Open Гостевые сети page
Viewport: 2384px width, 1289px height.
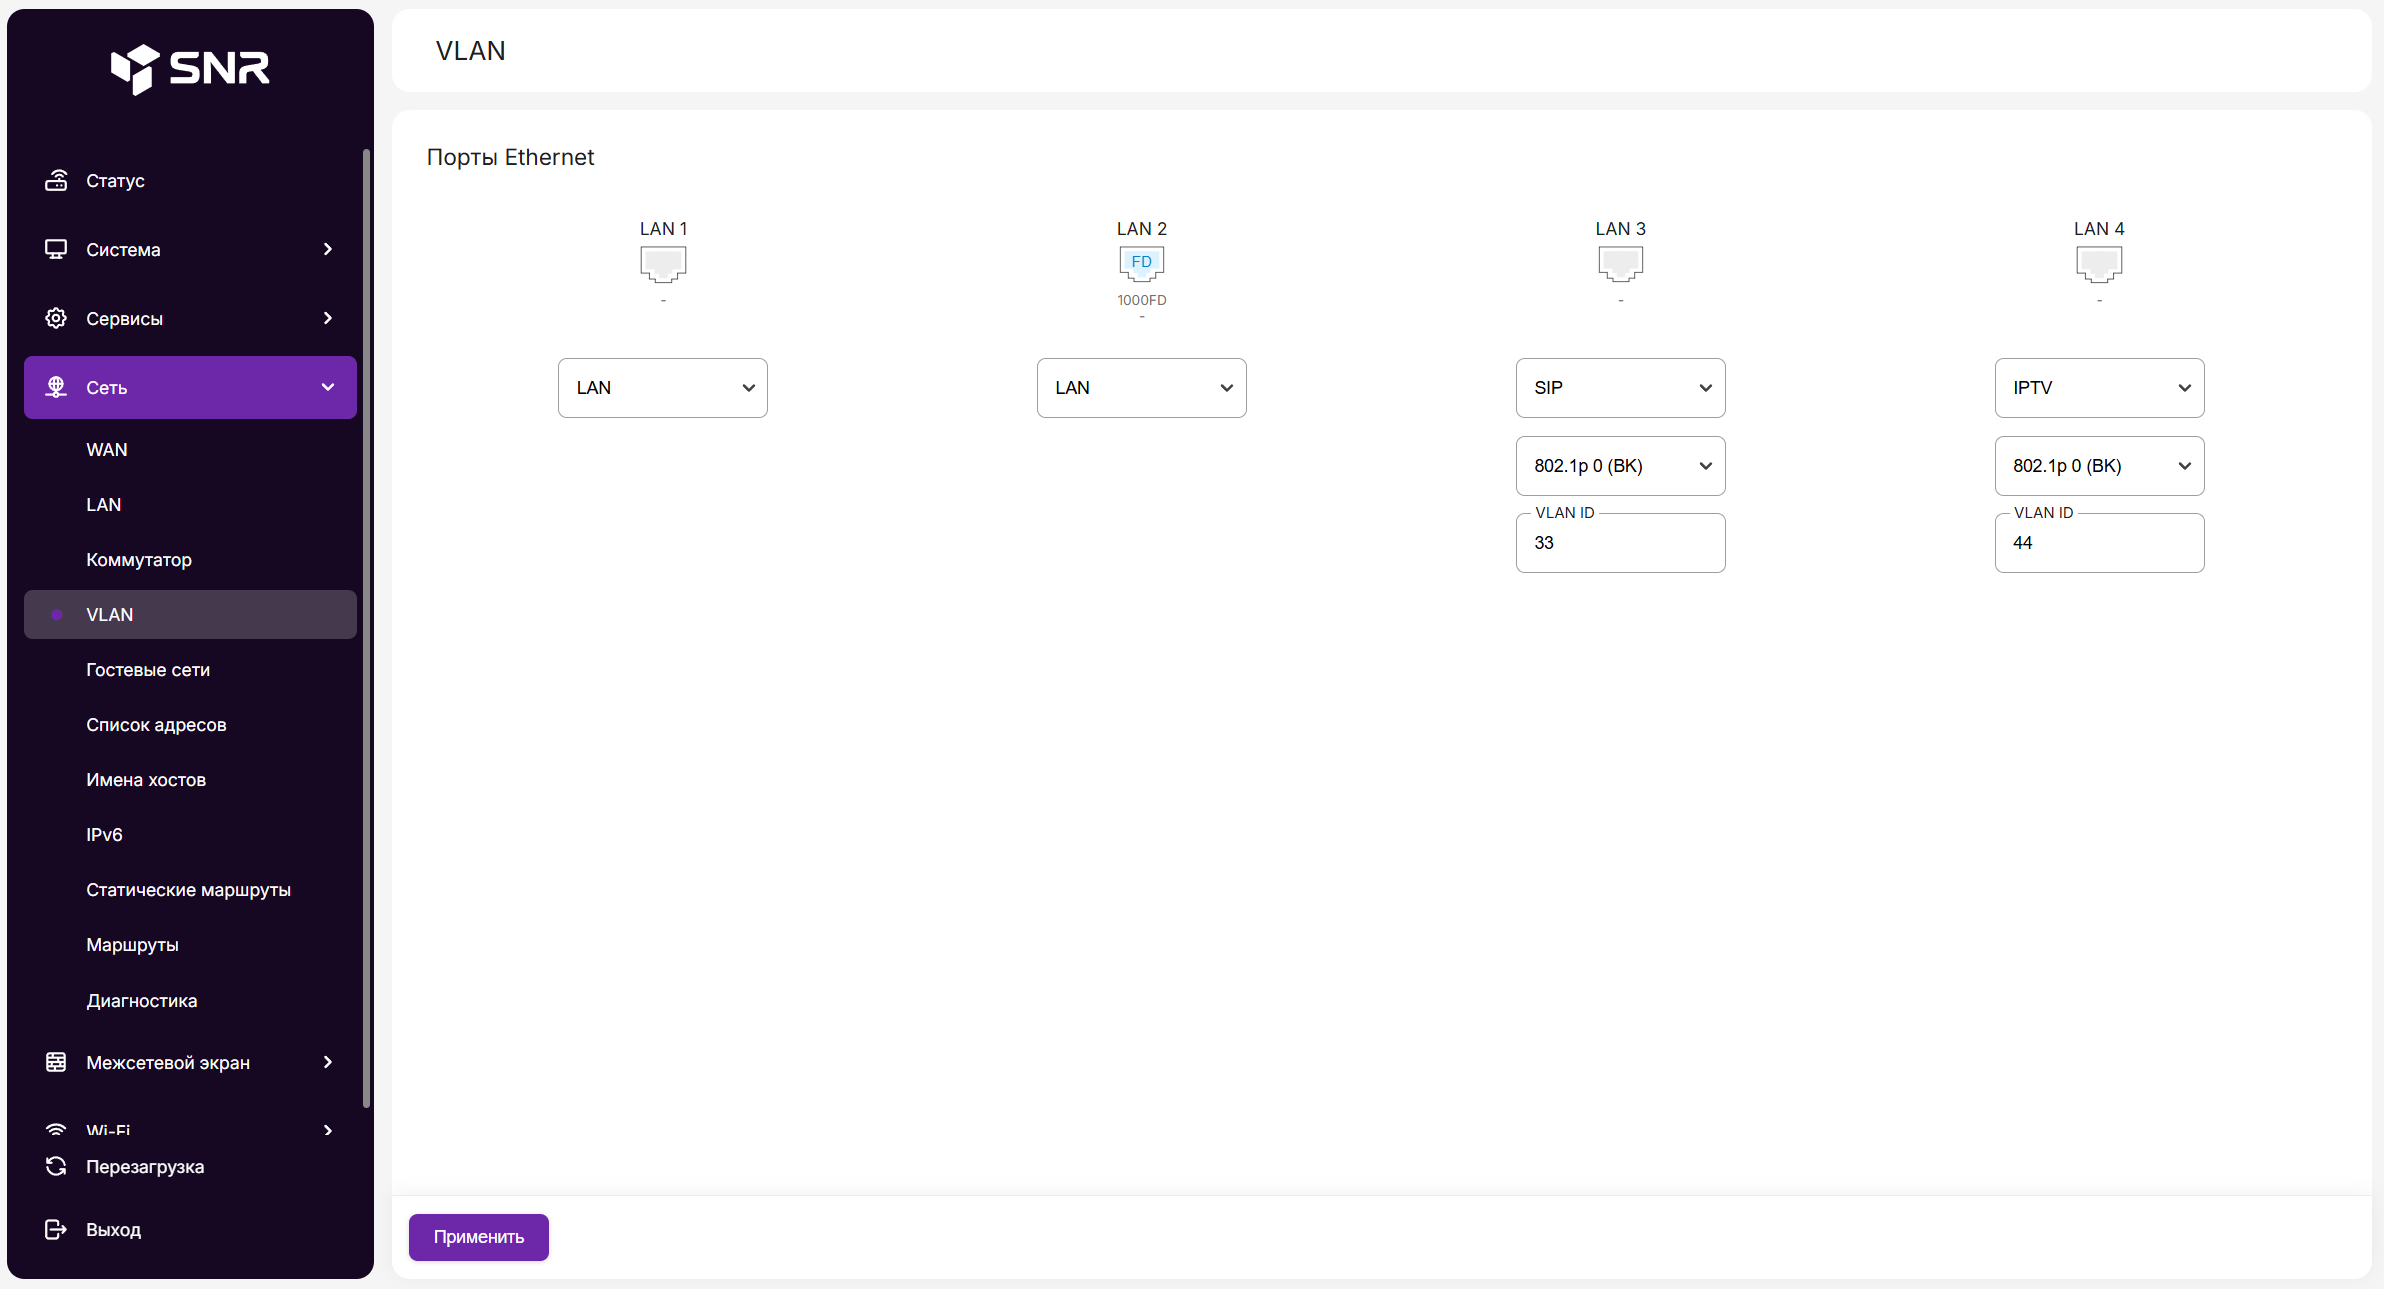[148, 670]
